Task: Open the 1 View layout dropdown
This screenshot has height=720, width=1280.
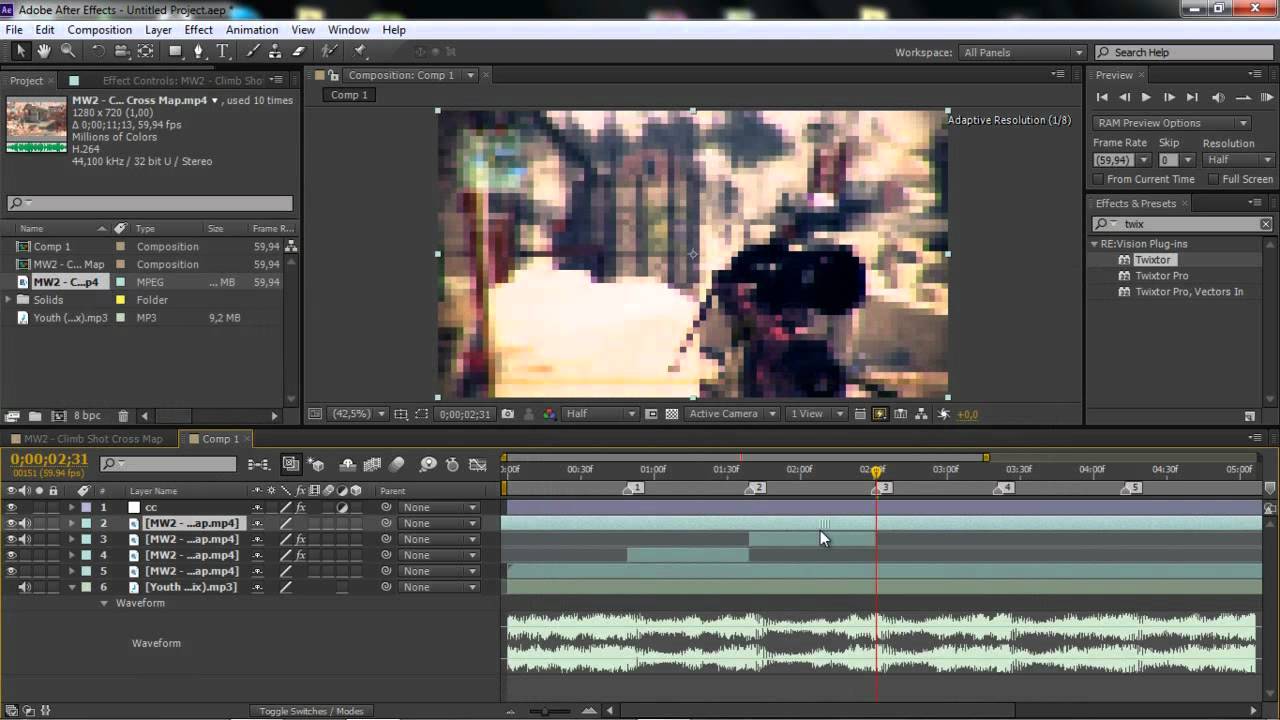Action: 815,414
